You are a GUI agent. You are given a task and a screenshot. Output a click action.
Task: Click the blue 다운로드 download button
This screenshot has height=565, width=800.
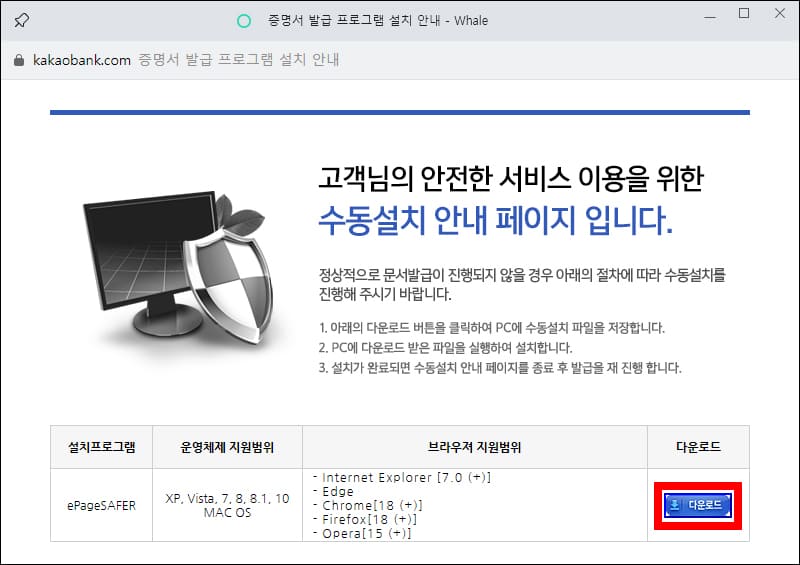coord(697,505)
